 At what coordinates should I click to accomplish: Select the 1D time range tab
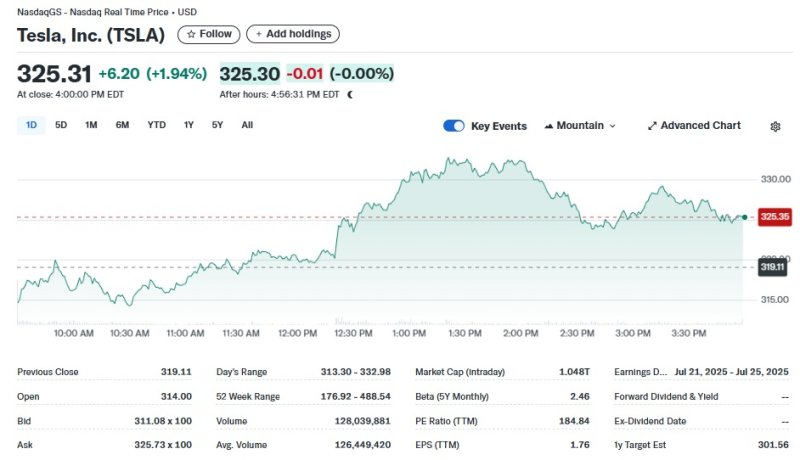31,125
